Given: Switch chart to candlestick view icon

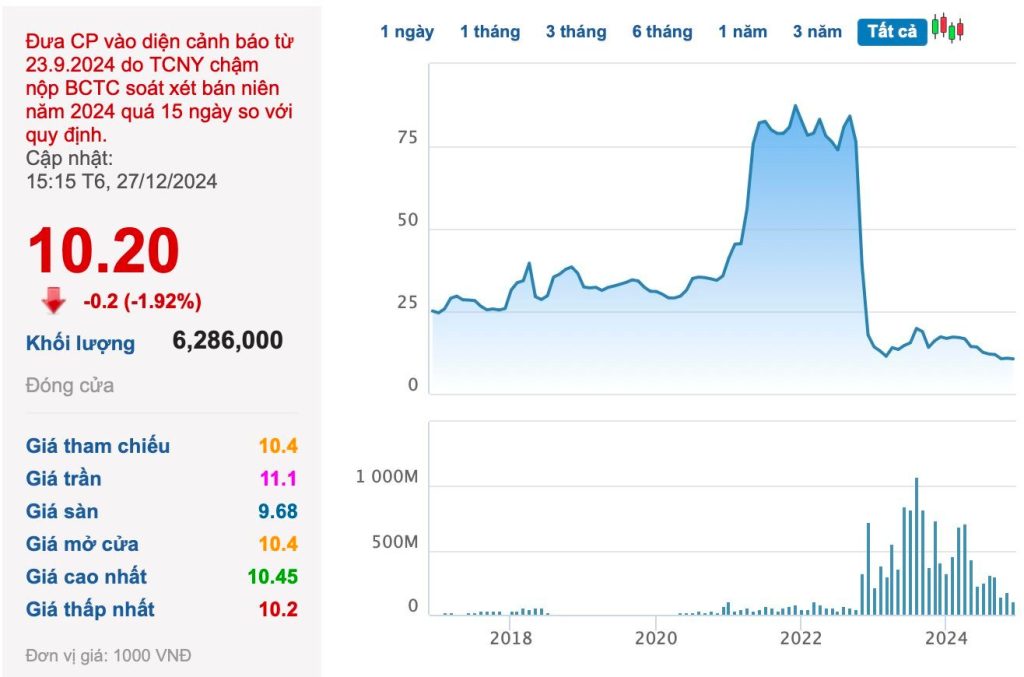Looking at the screenshot, I should (x=947, y=28).
